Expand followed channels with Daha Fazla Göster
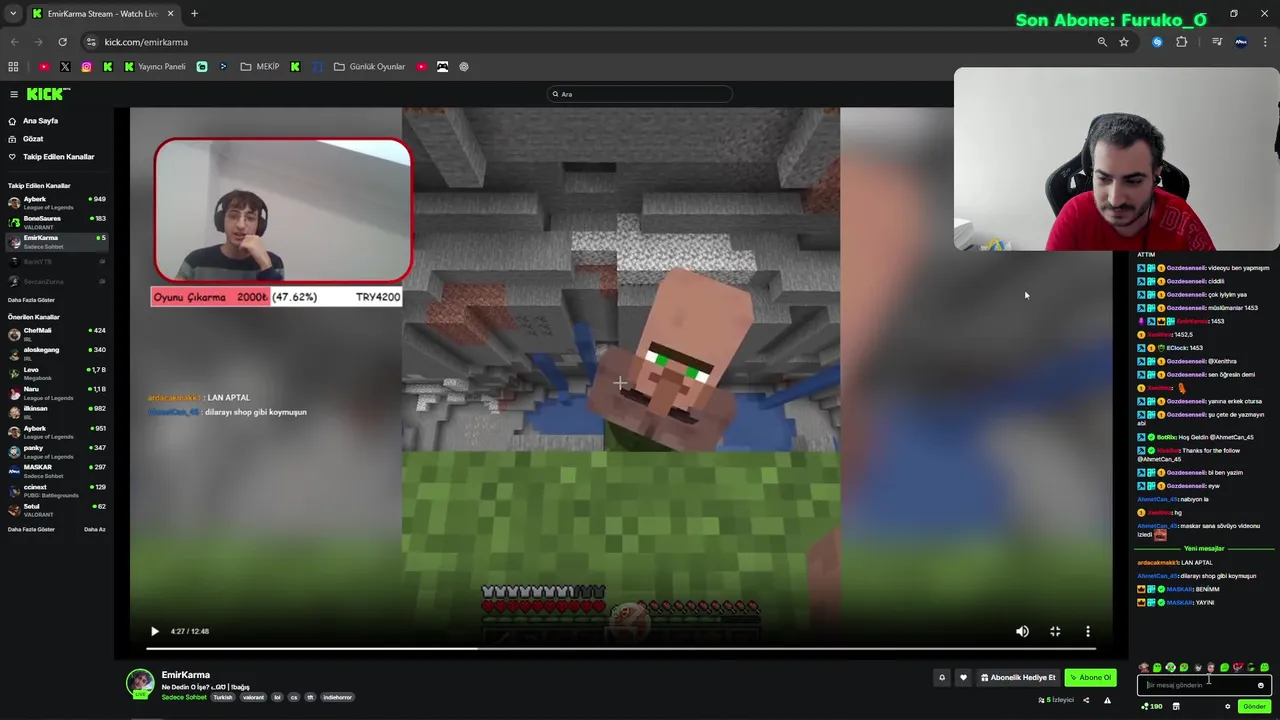Image resolution: width=1280 pixels, height=720 pixels. (x=31, y=300)
